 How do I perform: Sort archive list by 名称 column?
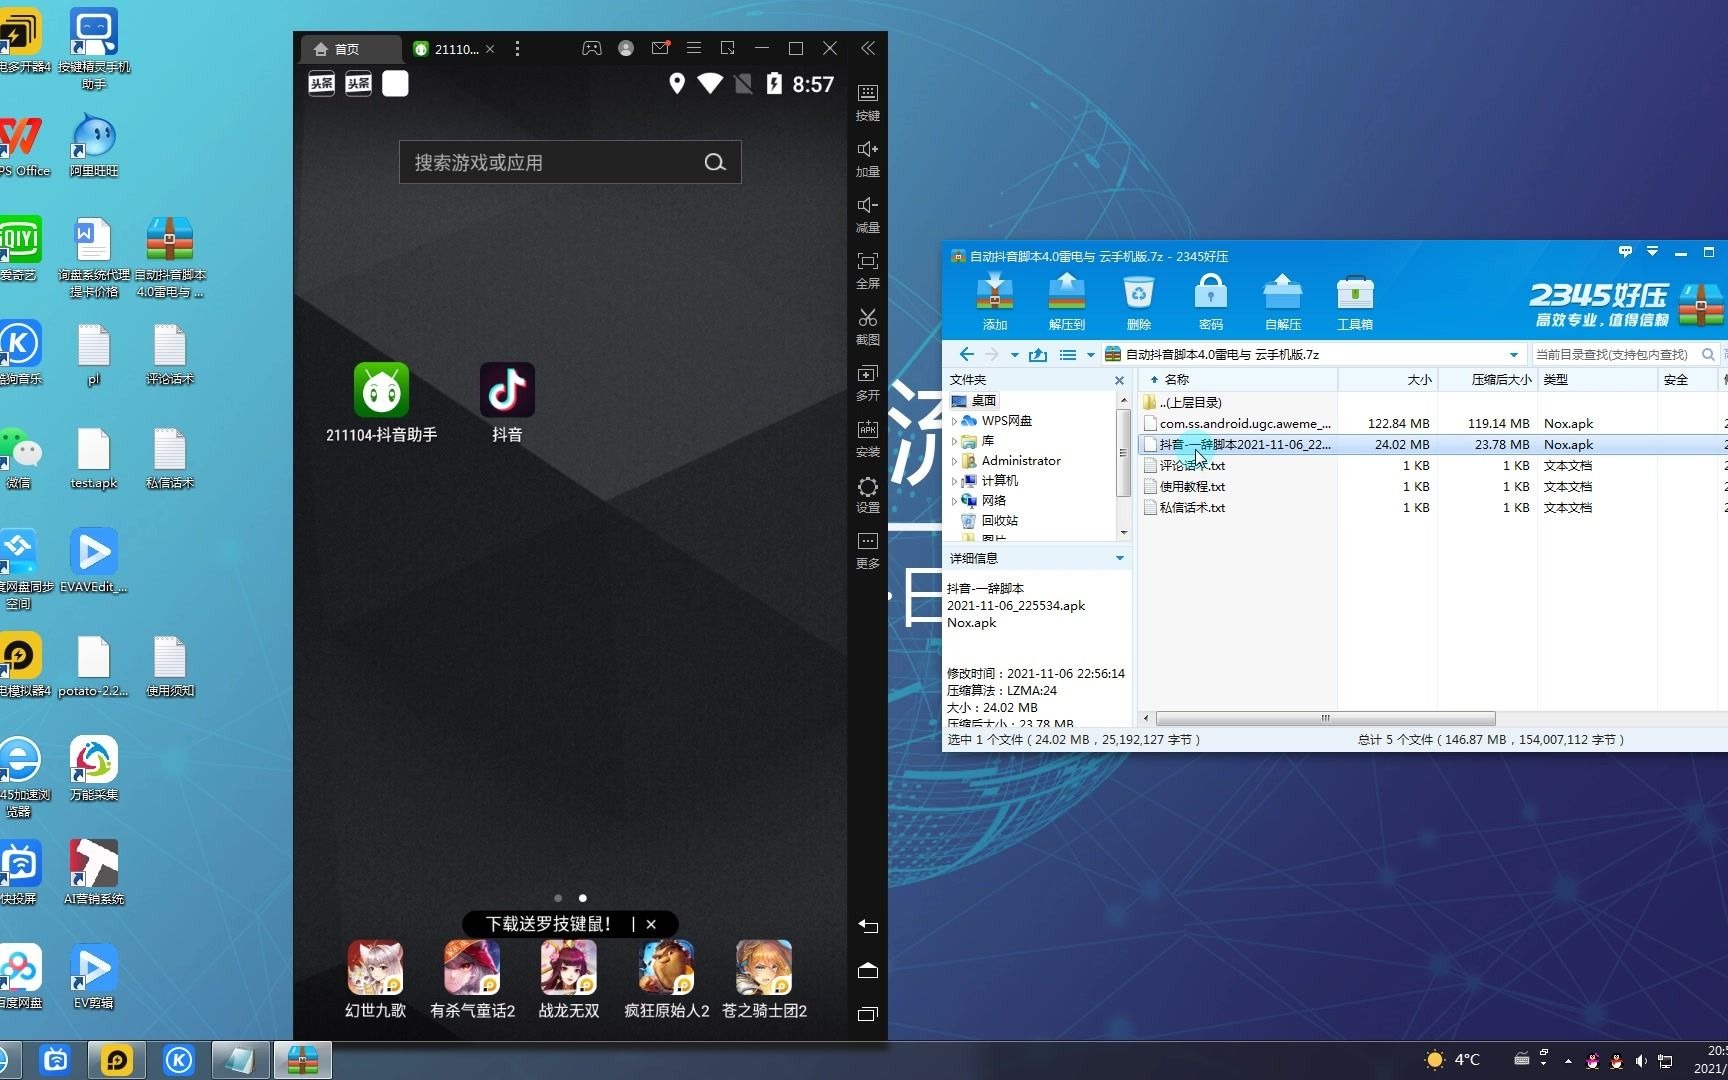[1237, 380]
